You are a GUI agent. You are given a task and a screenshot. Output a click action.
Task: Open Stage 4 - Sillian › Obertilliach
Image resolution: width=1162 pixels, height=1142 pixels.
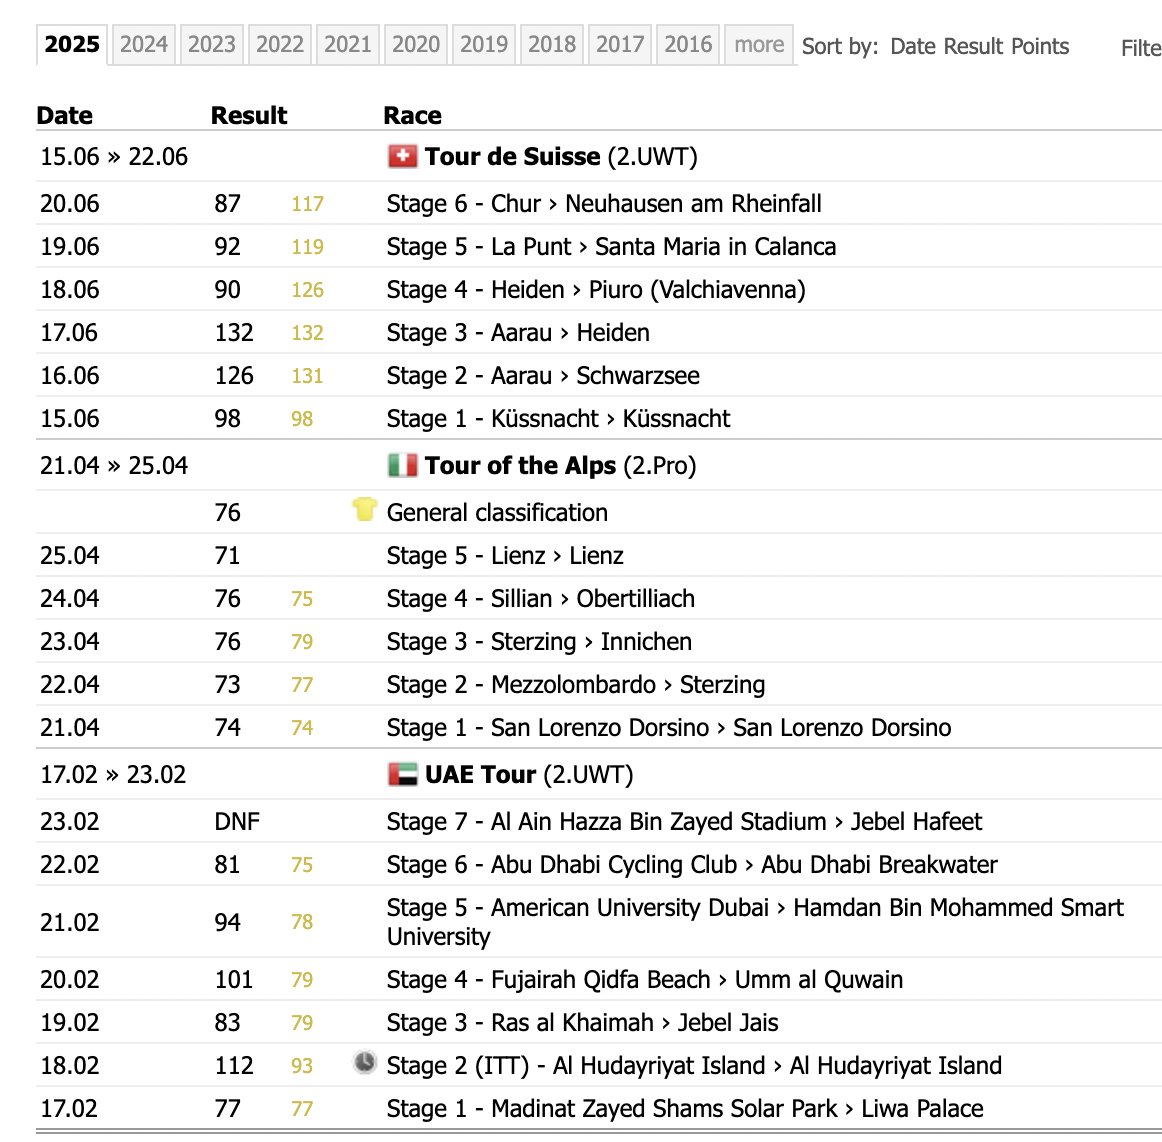tap(541, 599)
